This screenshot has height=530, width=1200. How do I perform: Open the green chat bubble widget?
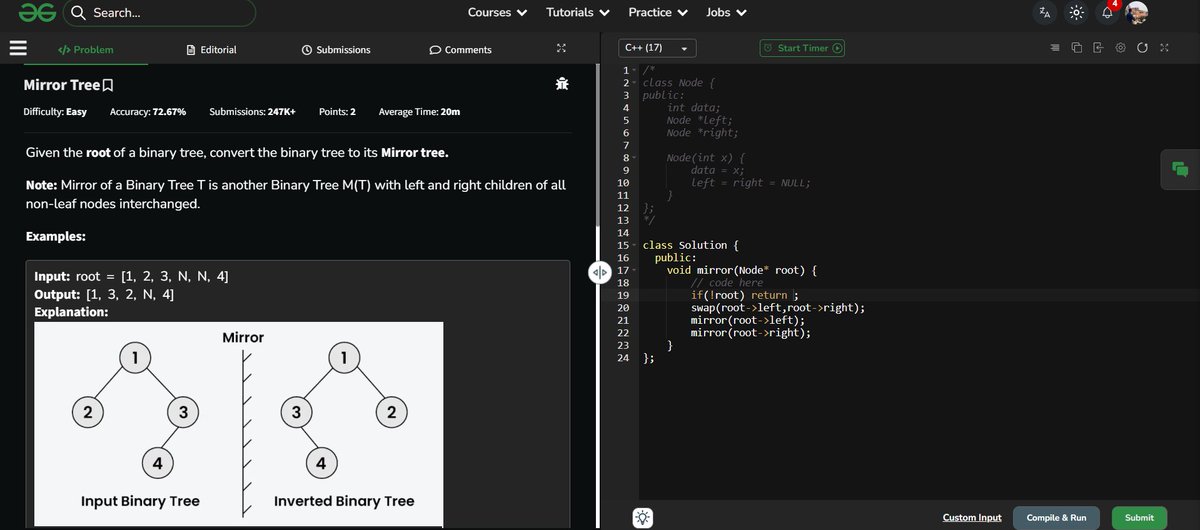1180,169
